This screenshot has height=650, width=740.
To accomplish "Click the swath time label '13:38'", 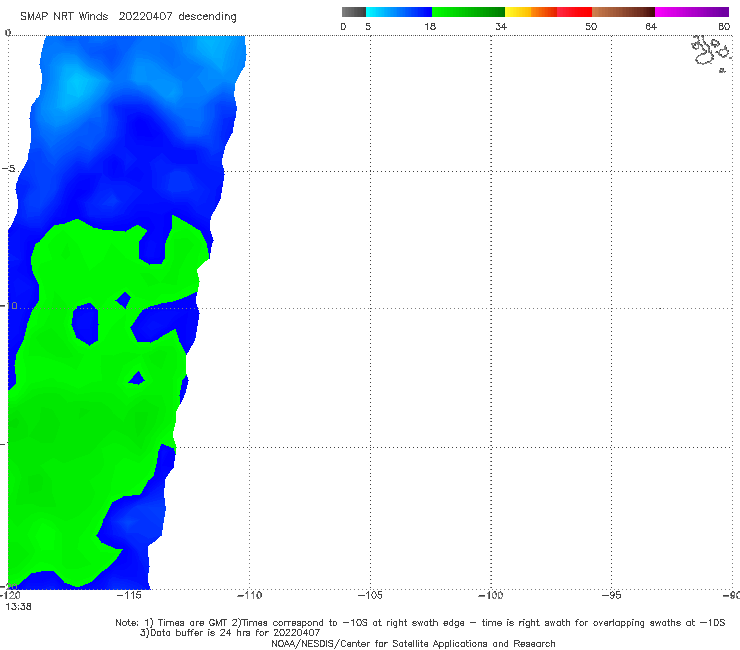I will (18, 607).
